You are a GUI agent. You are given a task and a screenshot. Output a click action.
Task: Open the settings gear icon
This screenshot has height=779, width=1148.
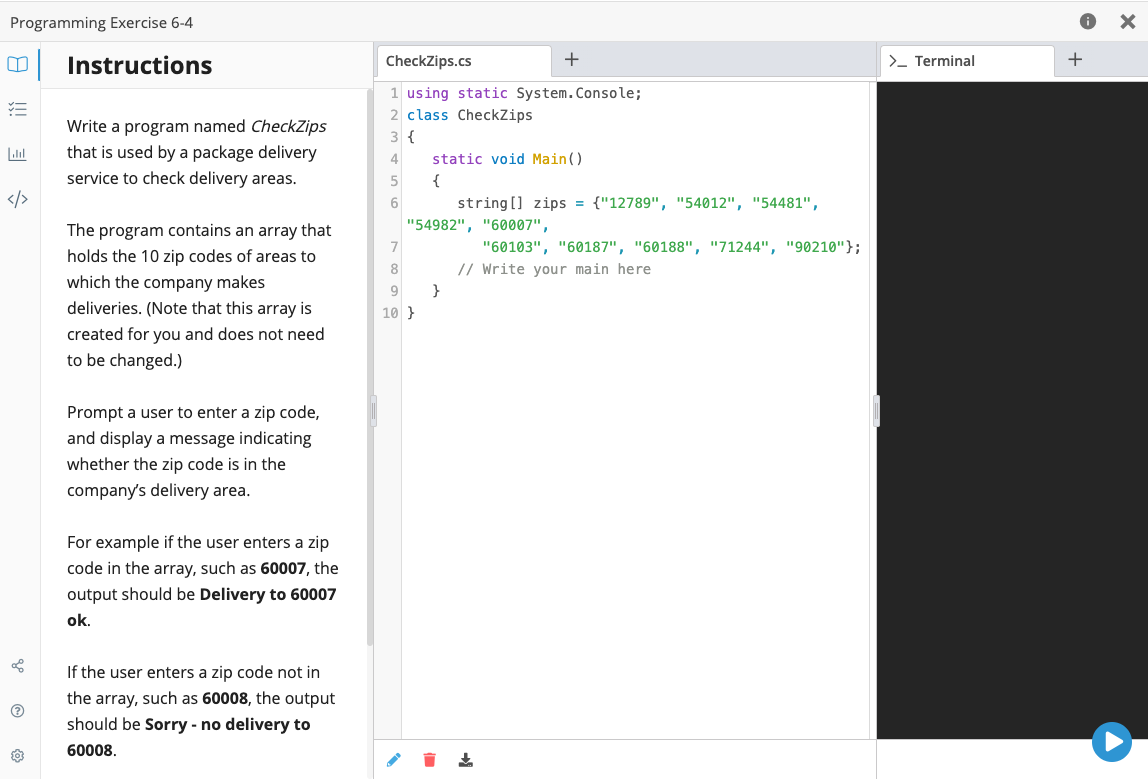18,756
